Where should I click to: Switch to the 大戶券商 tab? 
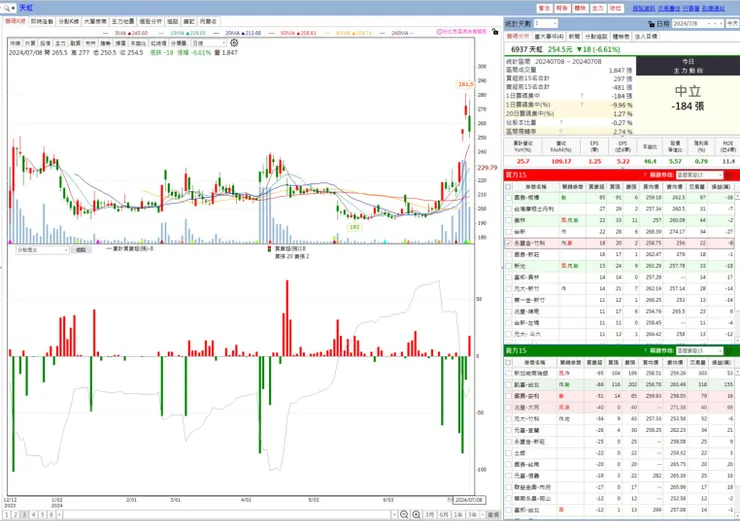(x=95, y=22)
